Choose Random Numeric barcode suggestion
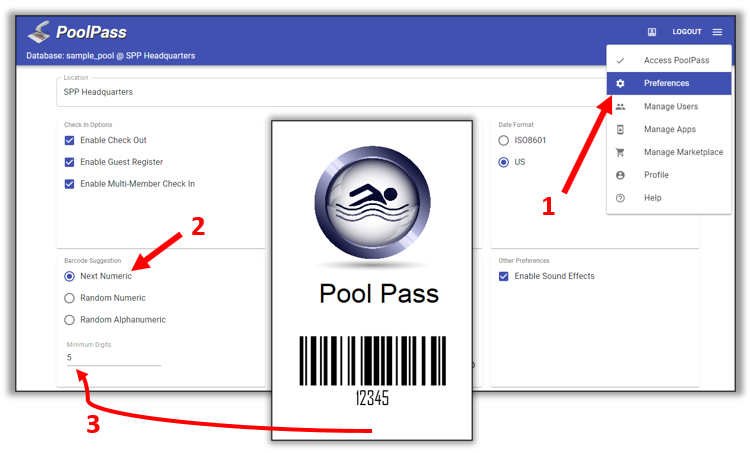The image size is (750, 453). (x=69, y=298)
